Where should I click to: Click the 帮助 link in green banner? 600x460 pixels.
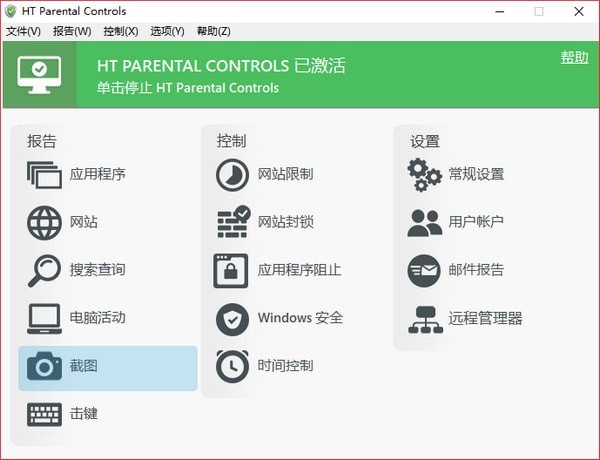point(574,57)
